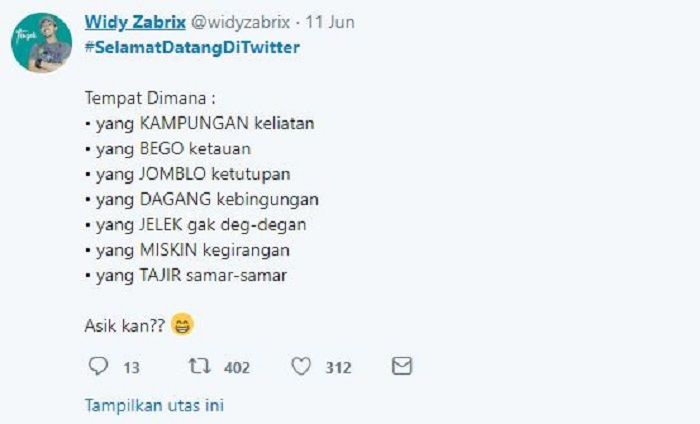Open the #SelamatDatangDiTwitter hashtag

tap(192, 47)
